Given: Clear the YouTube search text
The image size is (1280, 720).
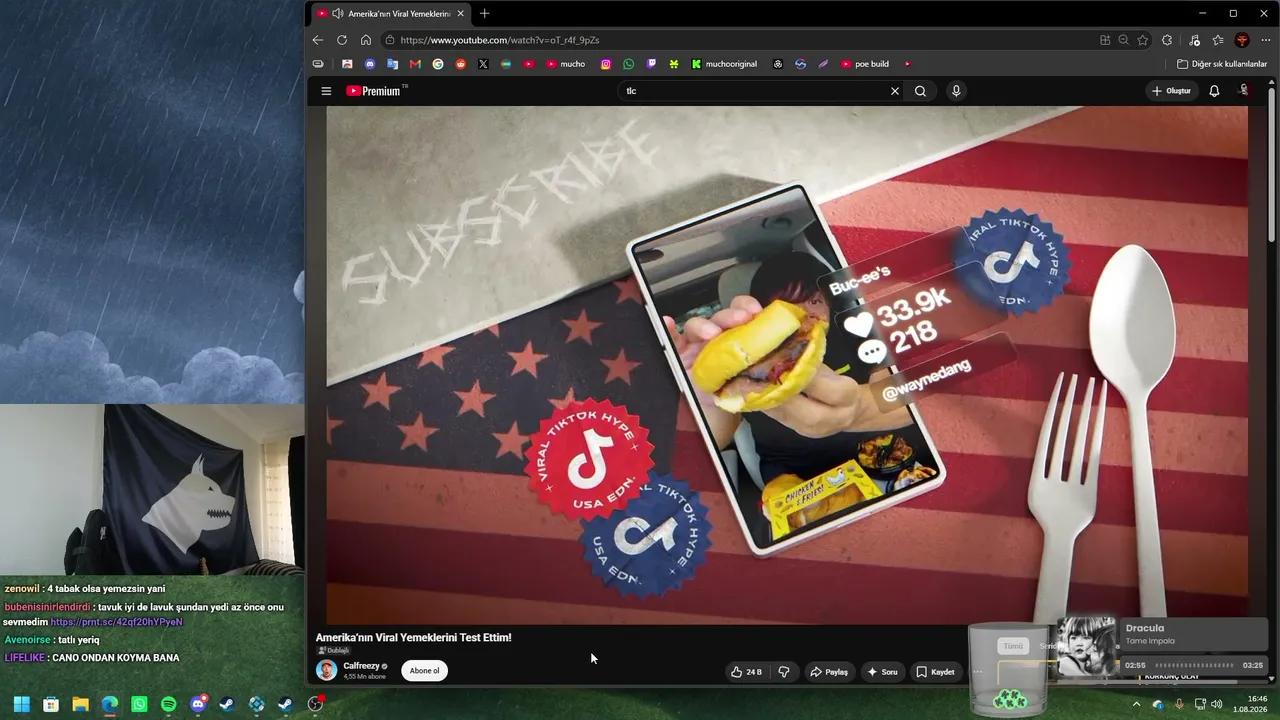Looking at the screenshot, I should pyautogui.click(x=895, y=91).
